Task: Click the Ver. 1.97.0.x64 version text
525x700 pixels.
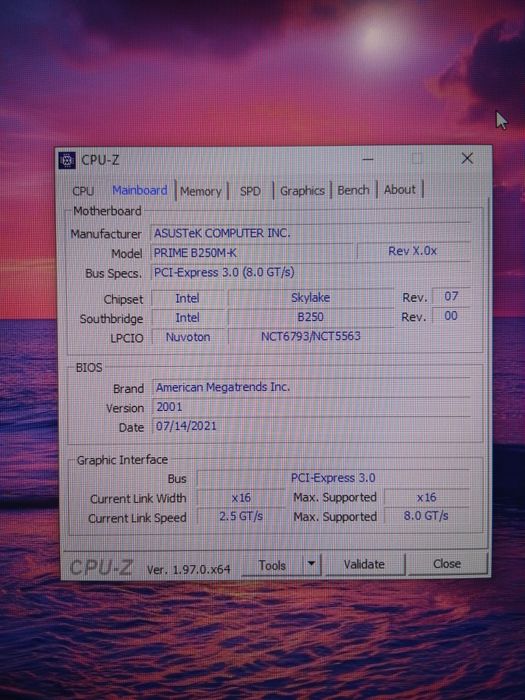Action: pyautogui.click(x=188, y=570)
